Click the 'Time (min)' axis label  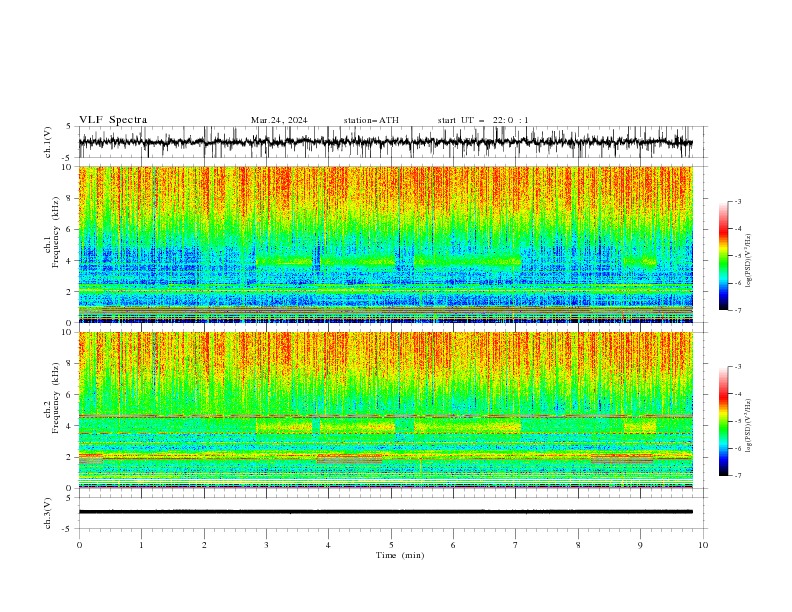(x=400, y=555)
